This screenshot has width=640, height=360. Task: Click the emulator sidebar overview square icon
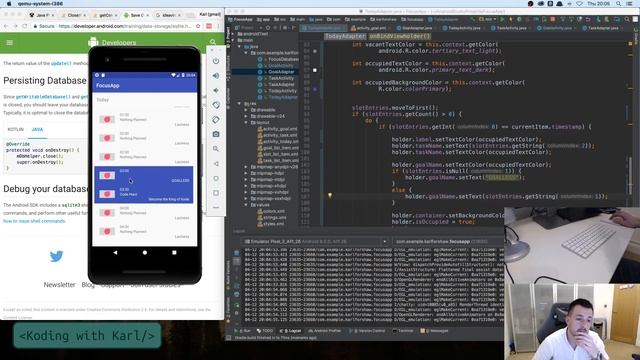pyautogui.click(x=216, y=193)
